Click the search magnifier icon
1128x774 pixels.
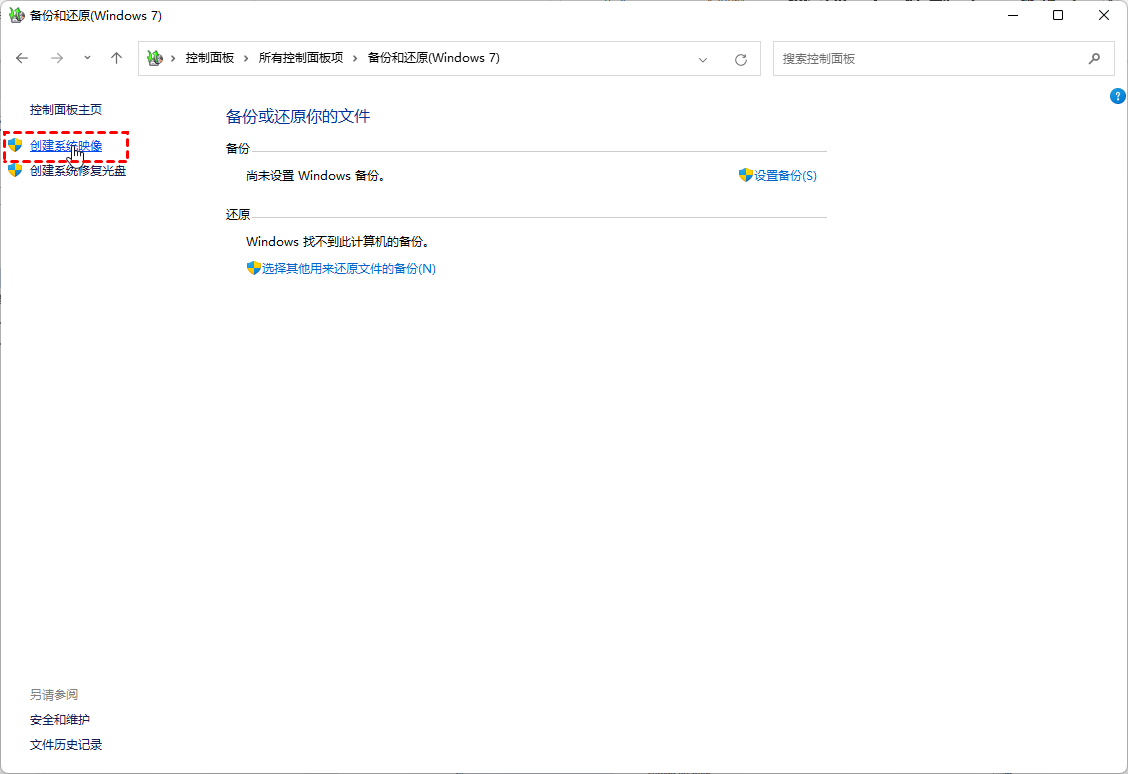pos(1094,58)
